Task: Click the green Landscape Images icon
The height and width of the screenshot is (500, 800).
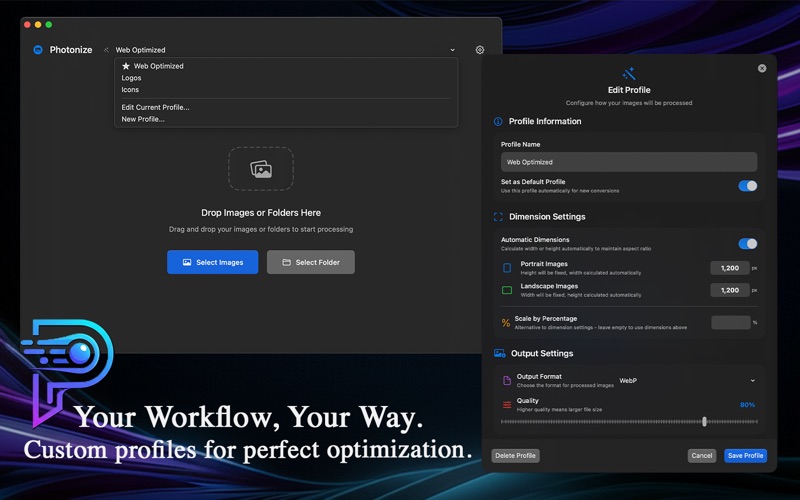Action: click(x=507, y=290)
